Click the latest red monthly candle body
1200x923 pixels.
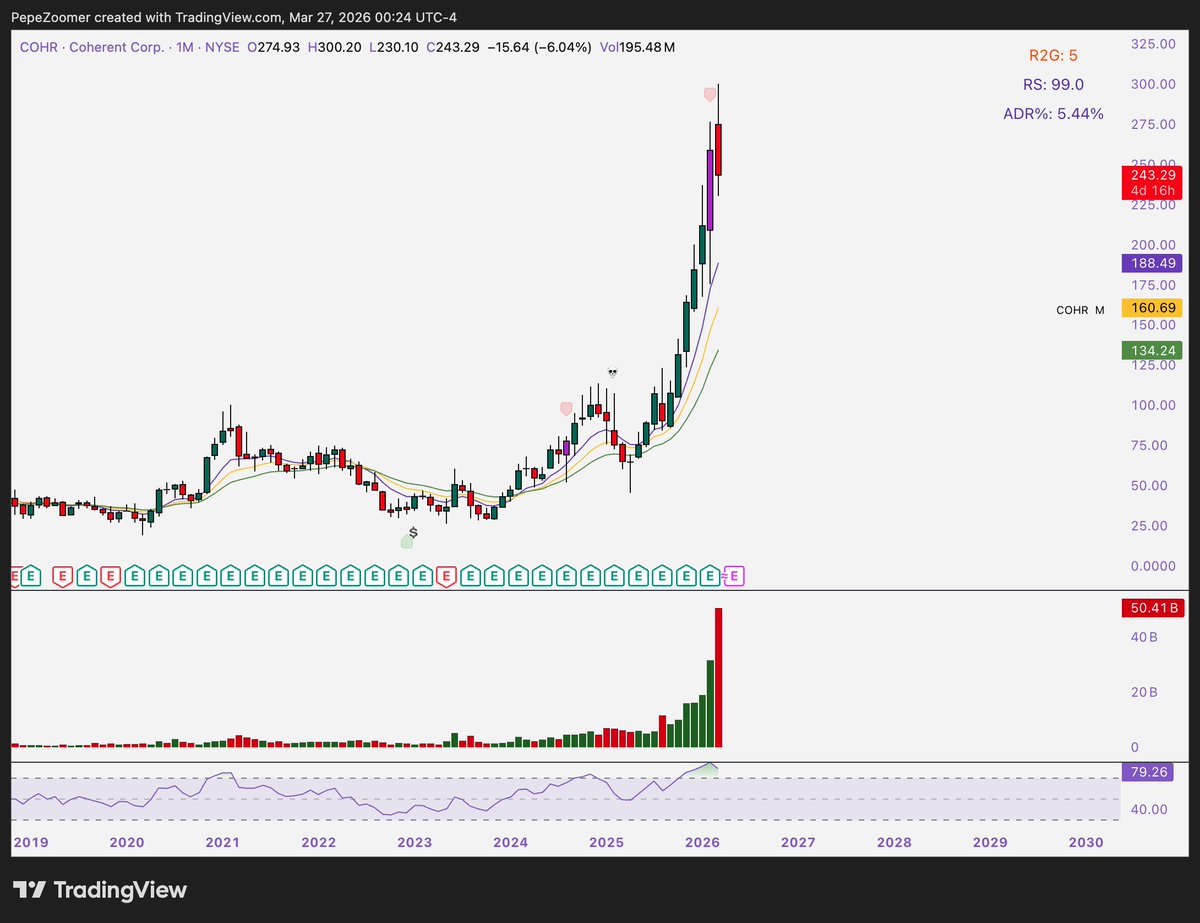[718, 149]
